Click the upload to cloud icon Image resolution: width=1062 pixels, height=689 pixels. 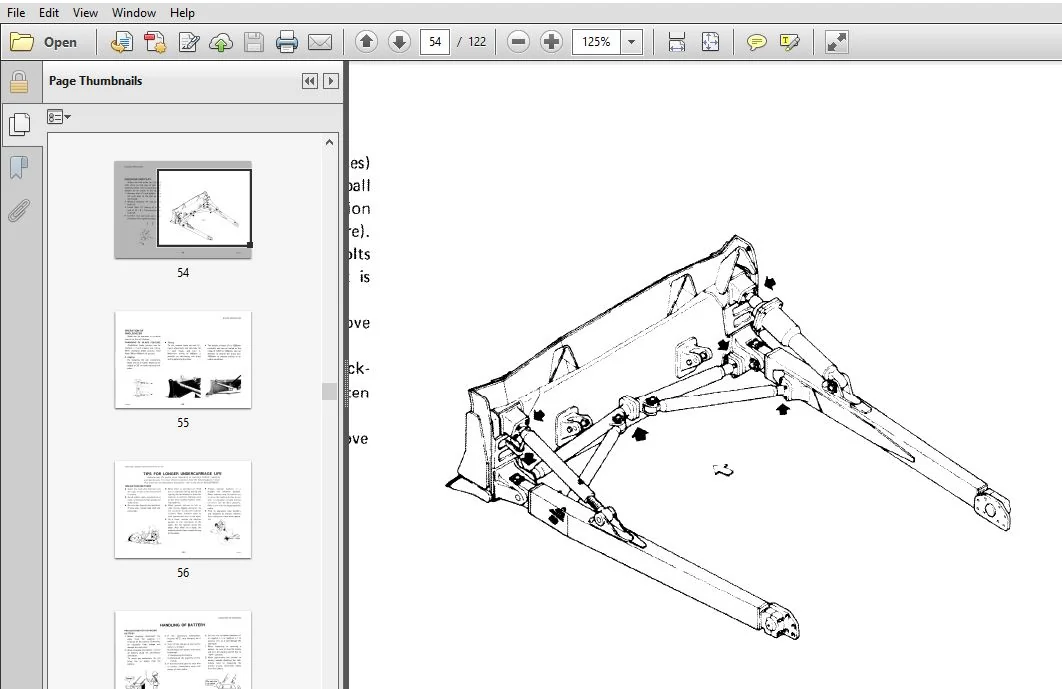[x=221, y=42]
